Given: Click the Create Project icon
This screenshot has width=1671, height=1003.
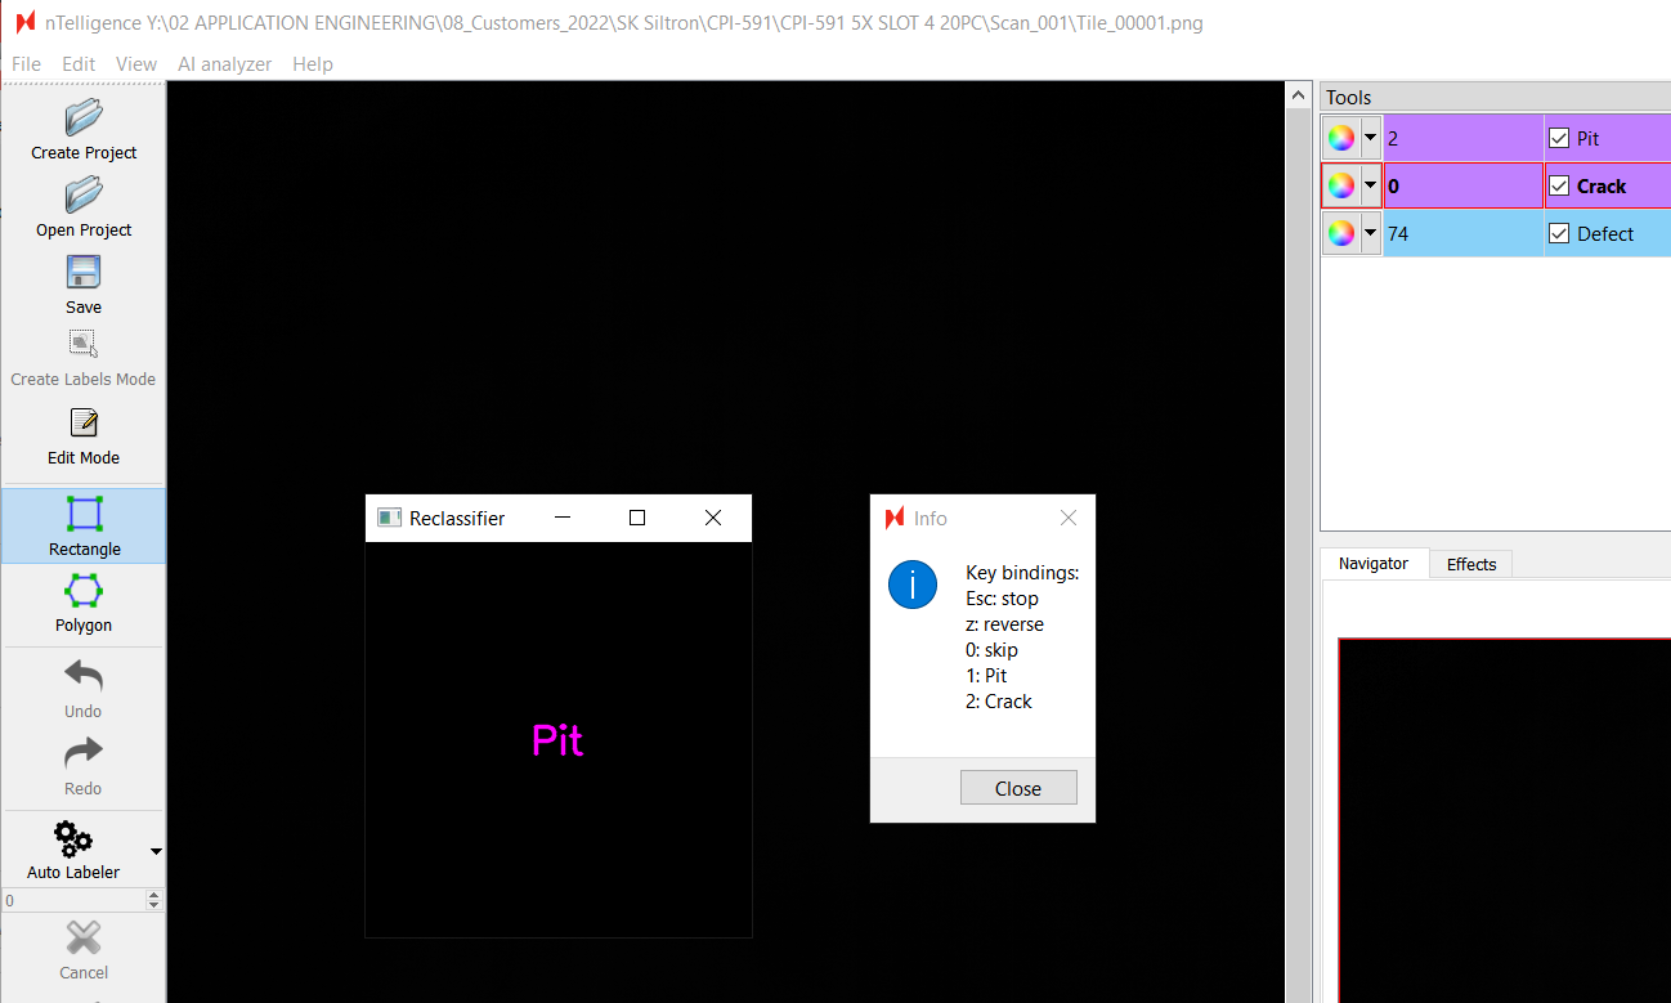Looking at the screenshot, I should 83,119.
